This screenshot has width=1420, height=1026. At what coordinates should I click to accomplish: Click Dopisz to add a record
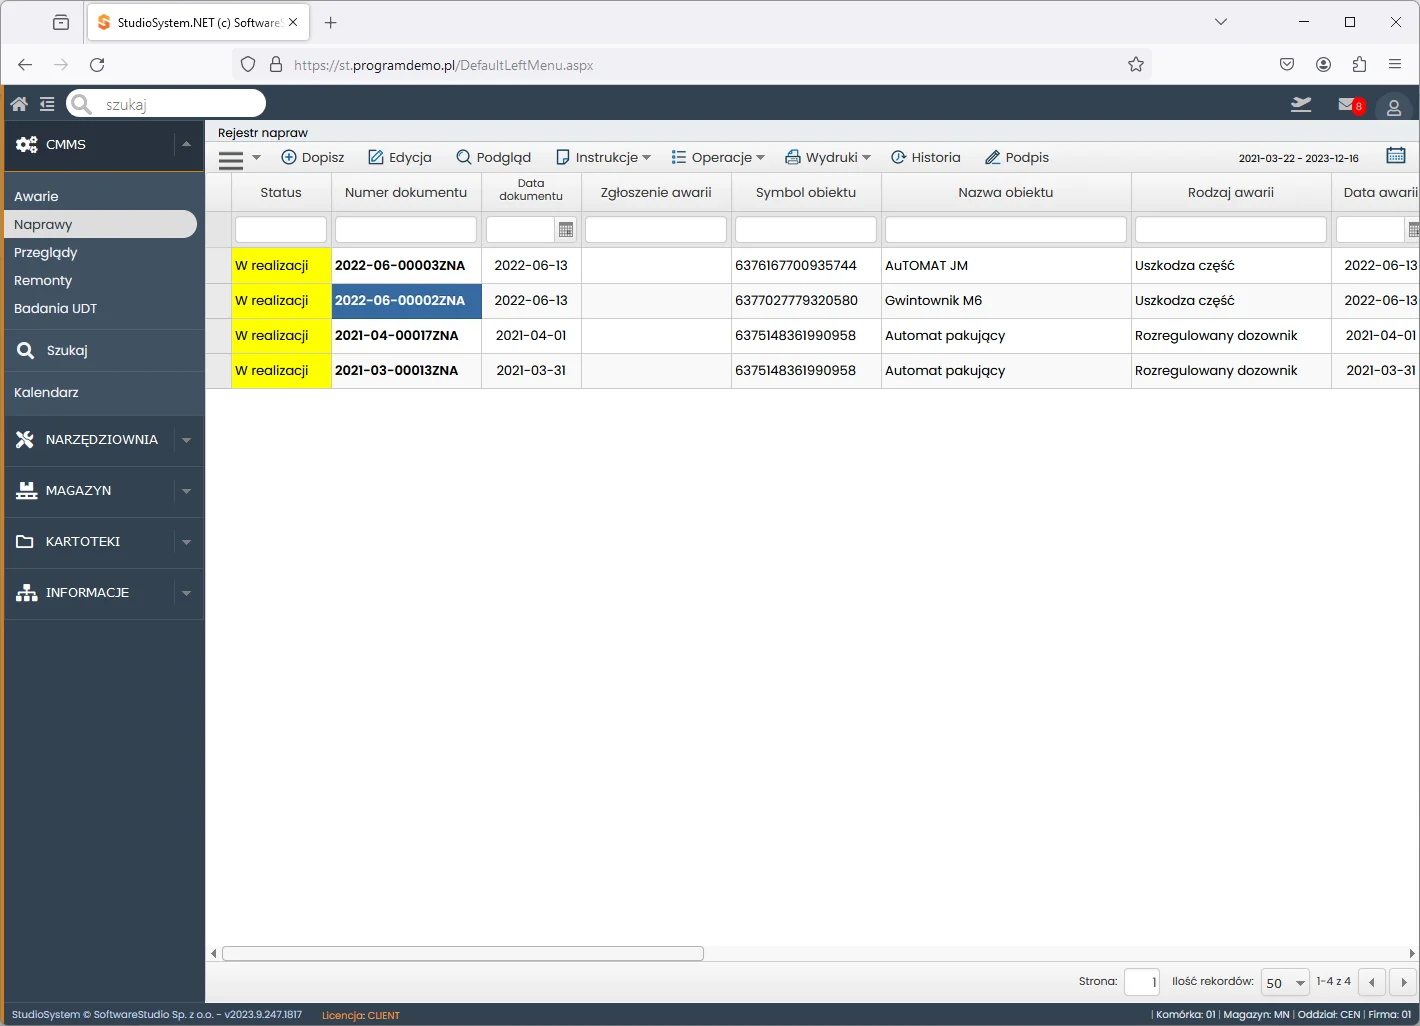[312, 158]
